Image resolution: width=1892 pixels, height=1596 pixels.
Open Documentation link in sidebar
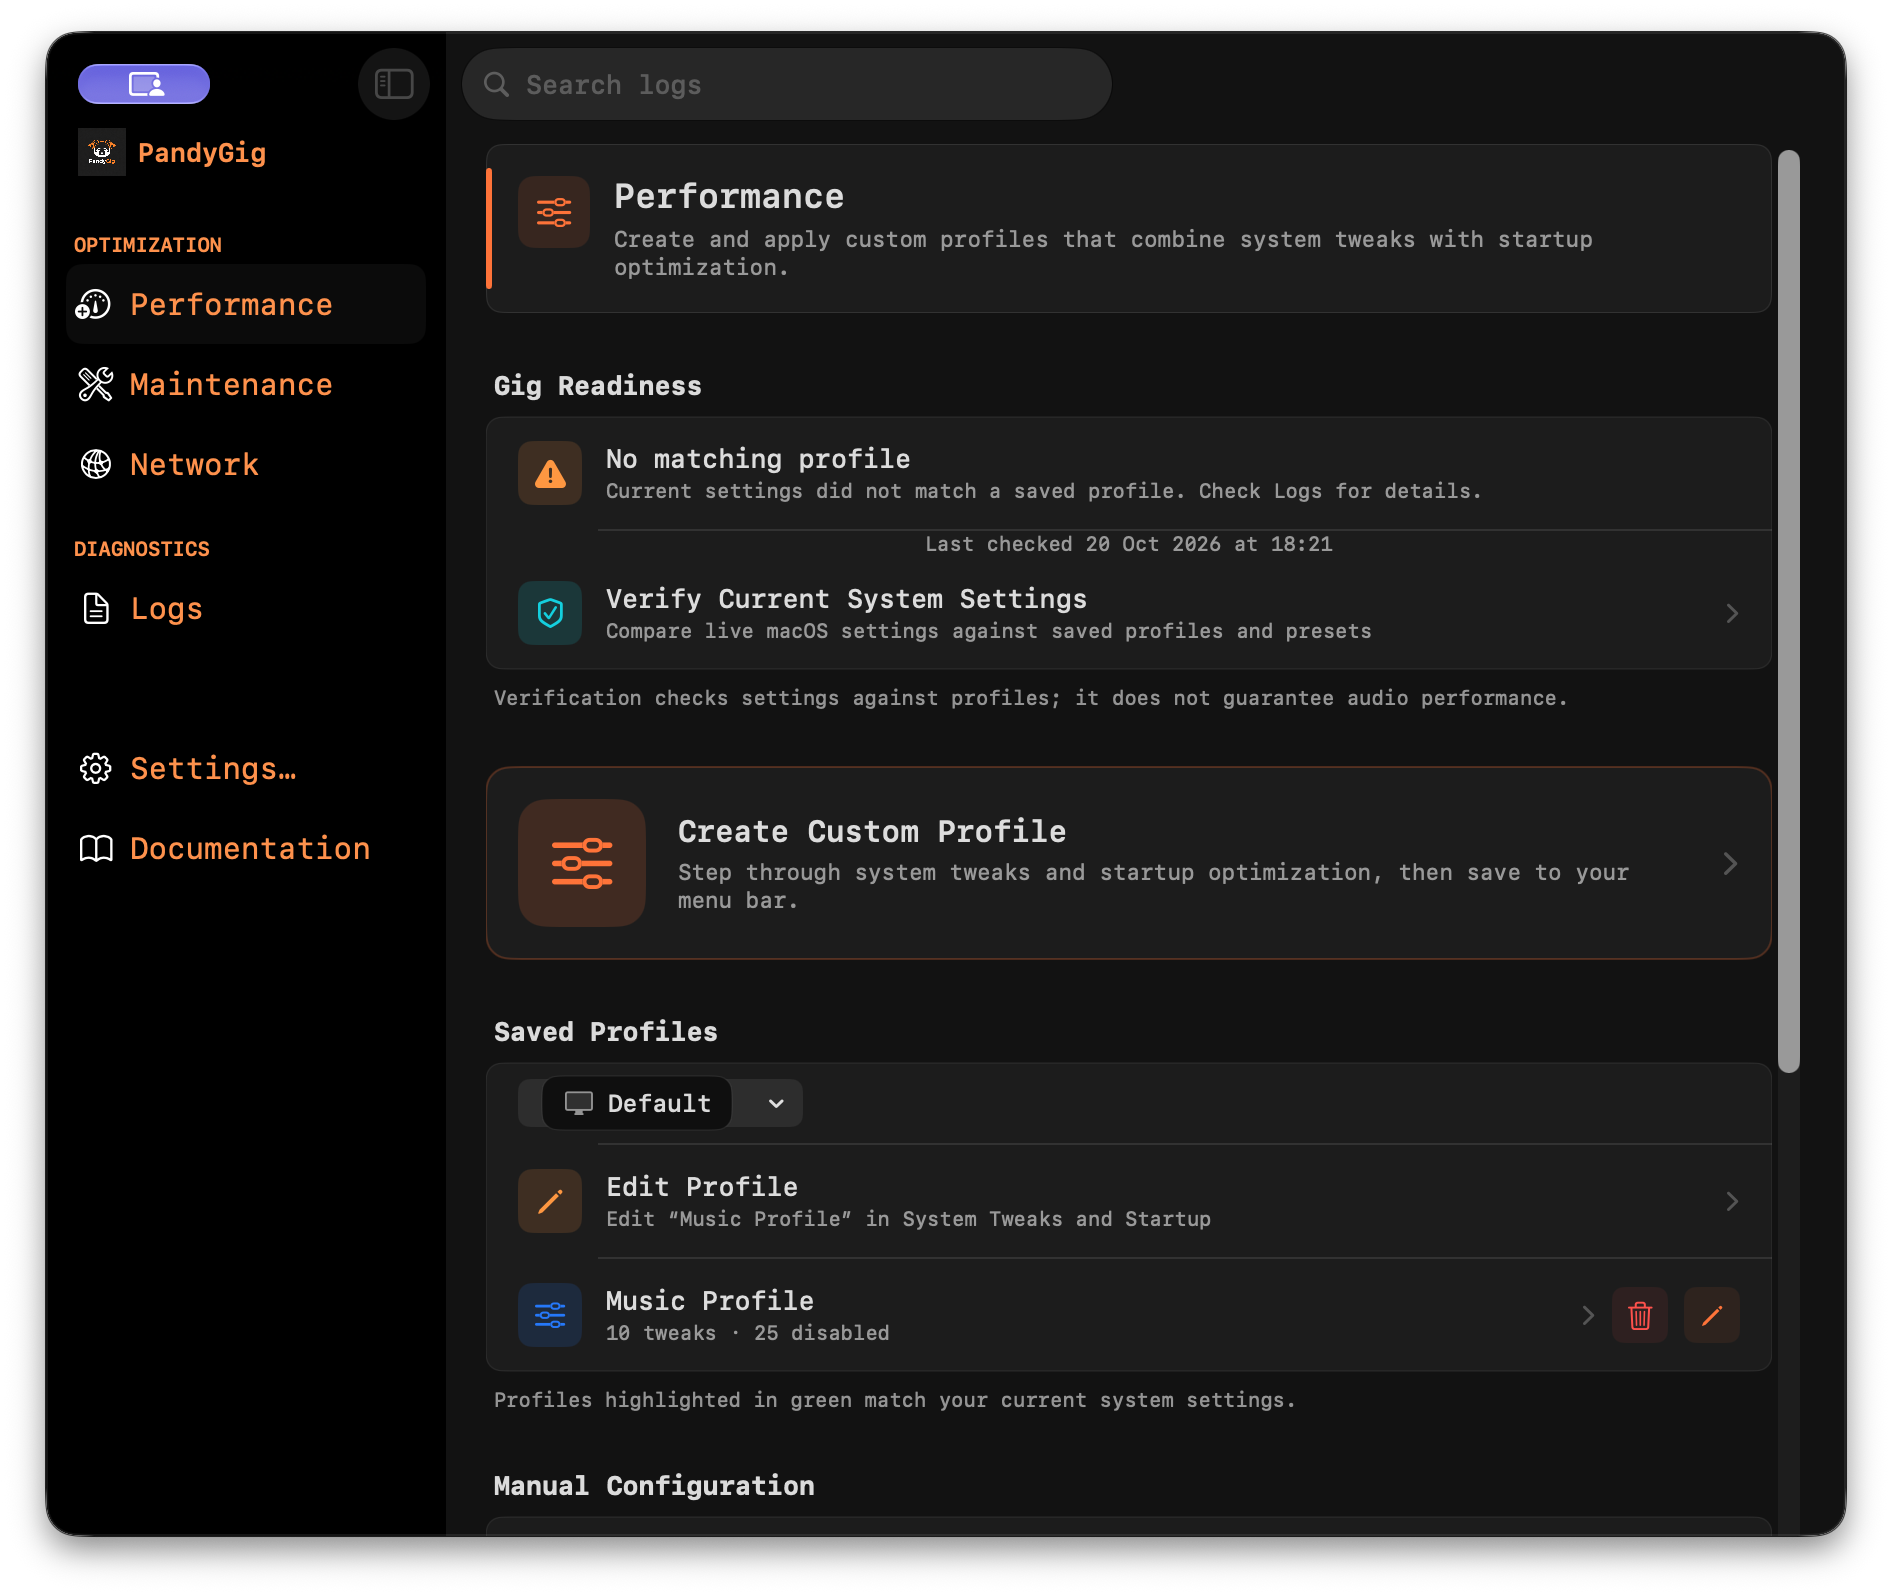[246, 848]
